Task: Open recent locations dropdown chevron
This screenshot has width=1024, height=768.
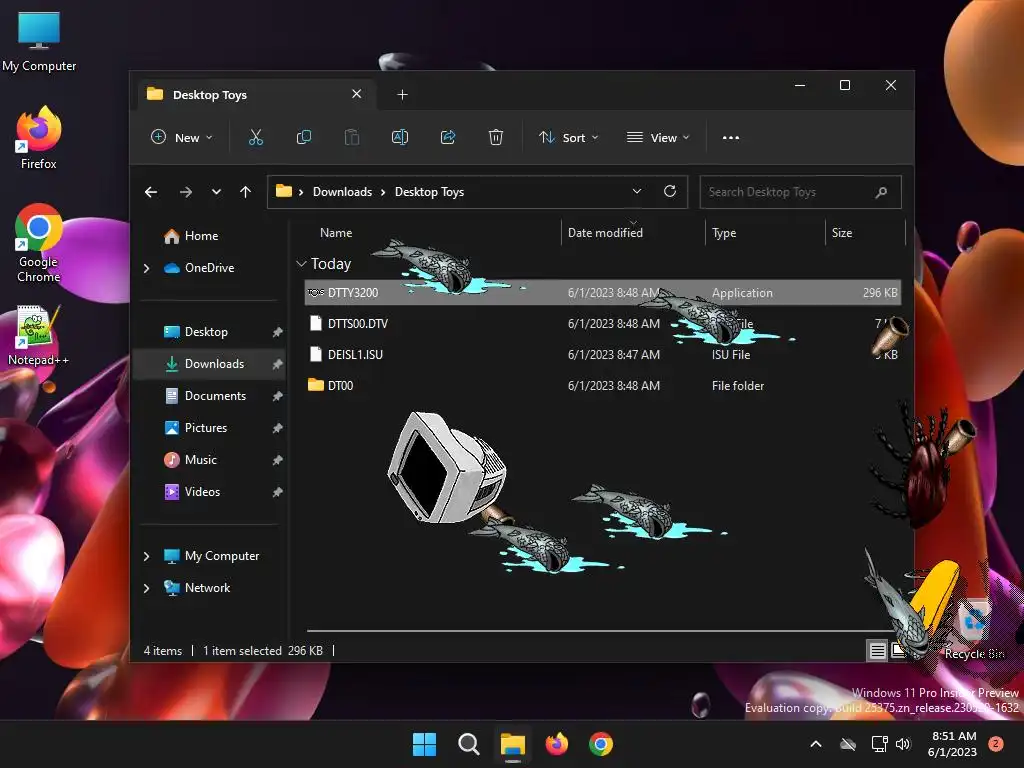Action: (216, 192)
